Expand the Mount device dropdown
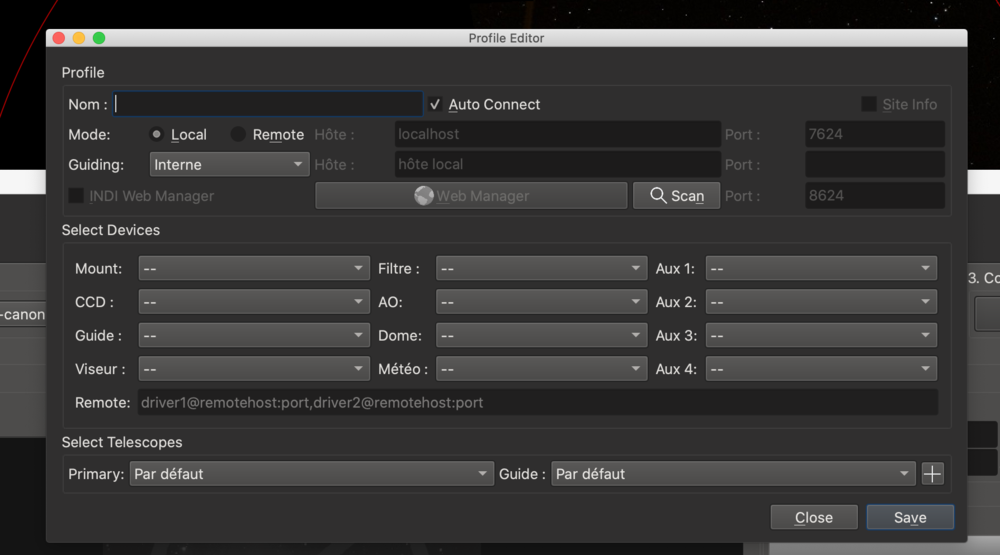This screenshot has width=1000, height=555. pyautogui.click(x=254, y=269)
